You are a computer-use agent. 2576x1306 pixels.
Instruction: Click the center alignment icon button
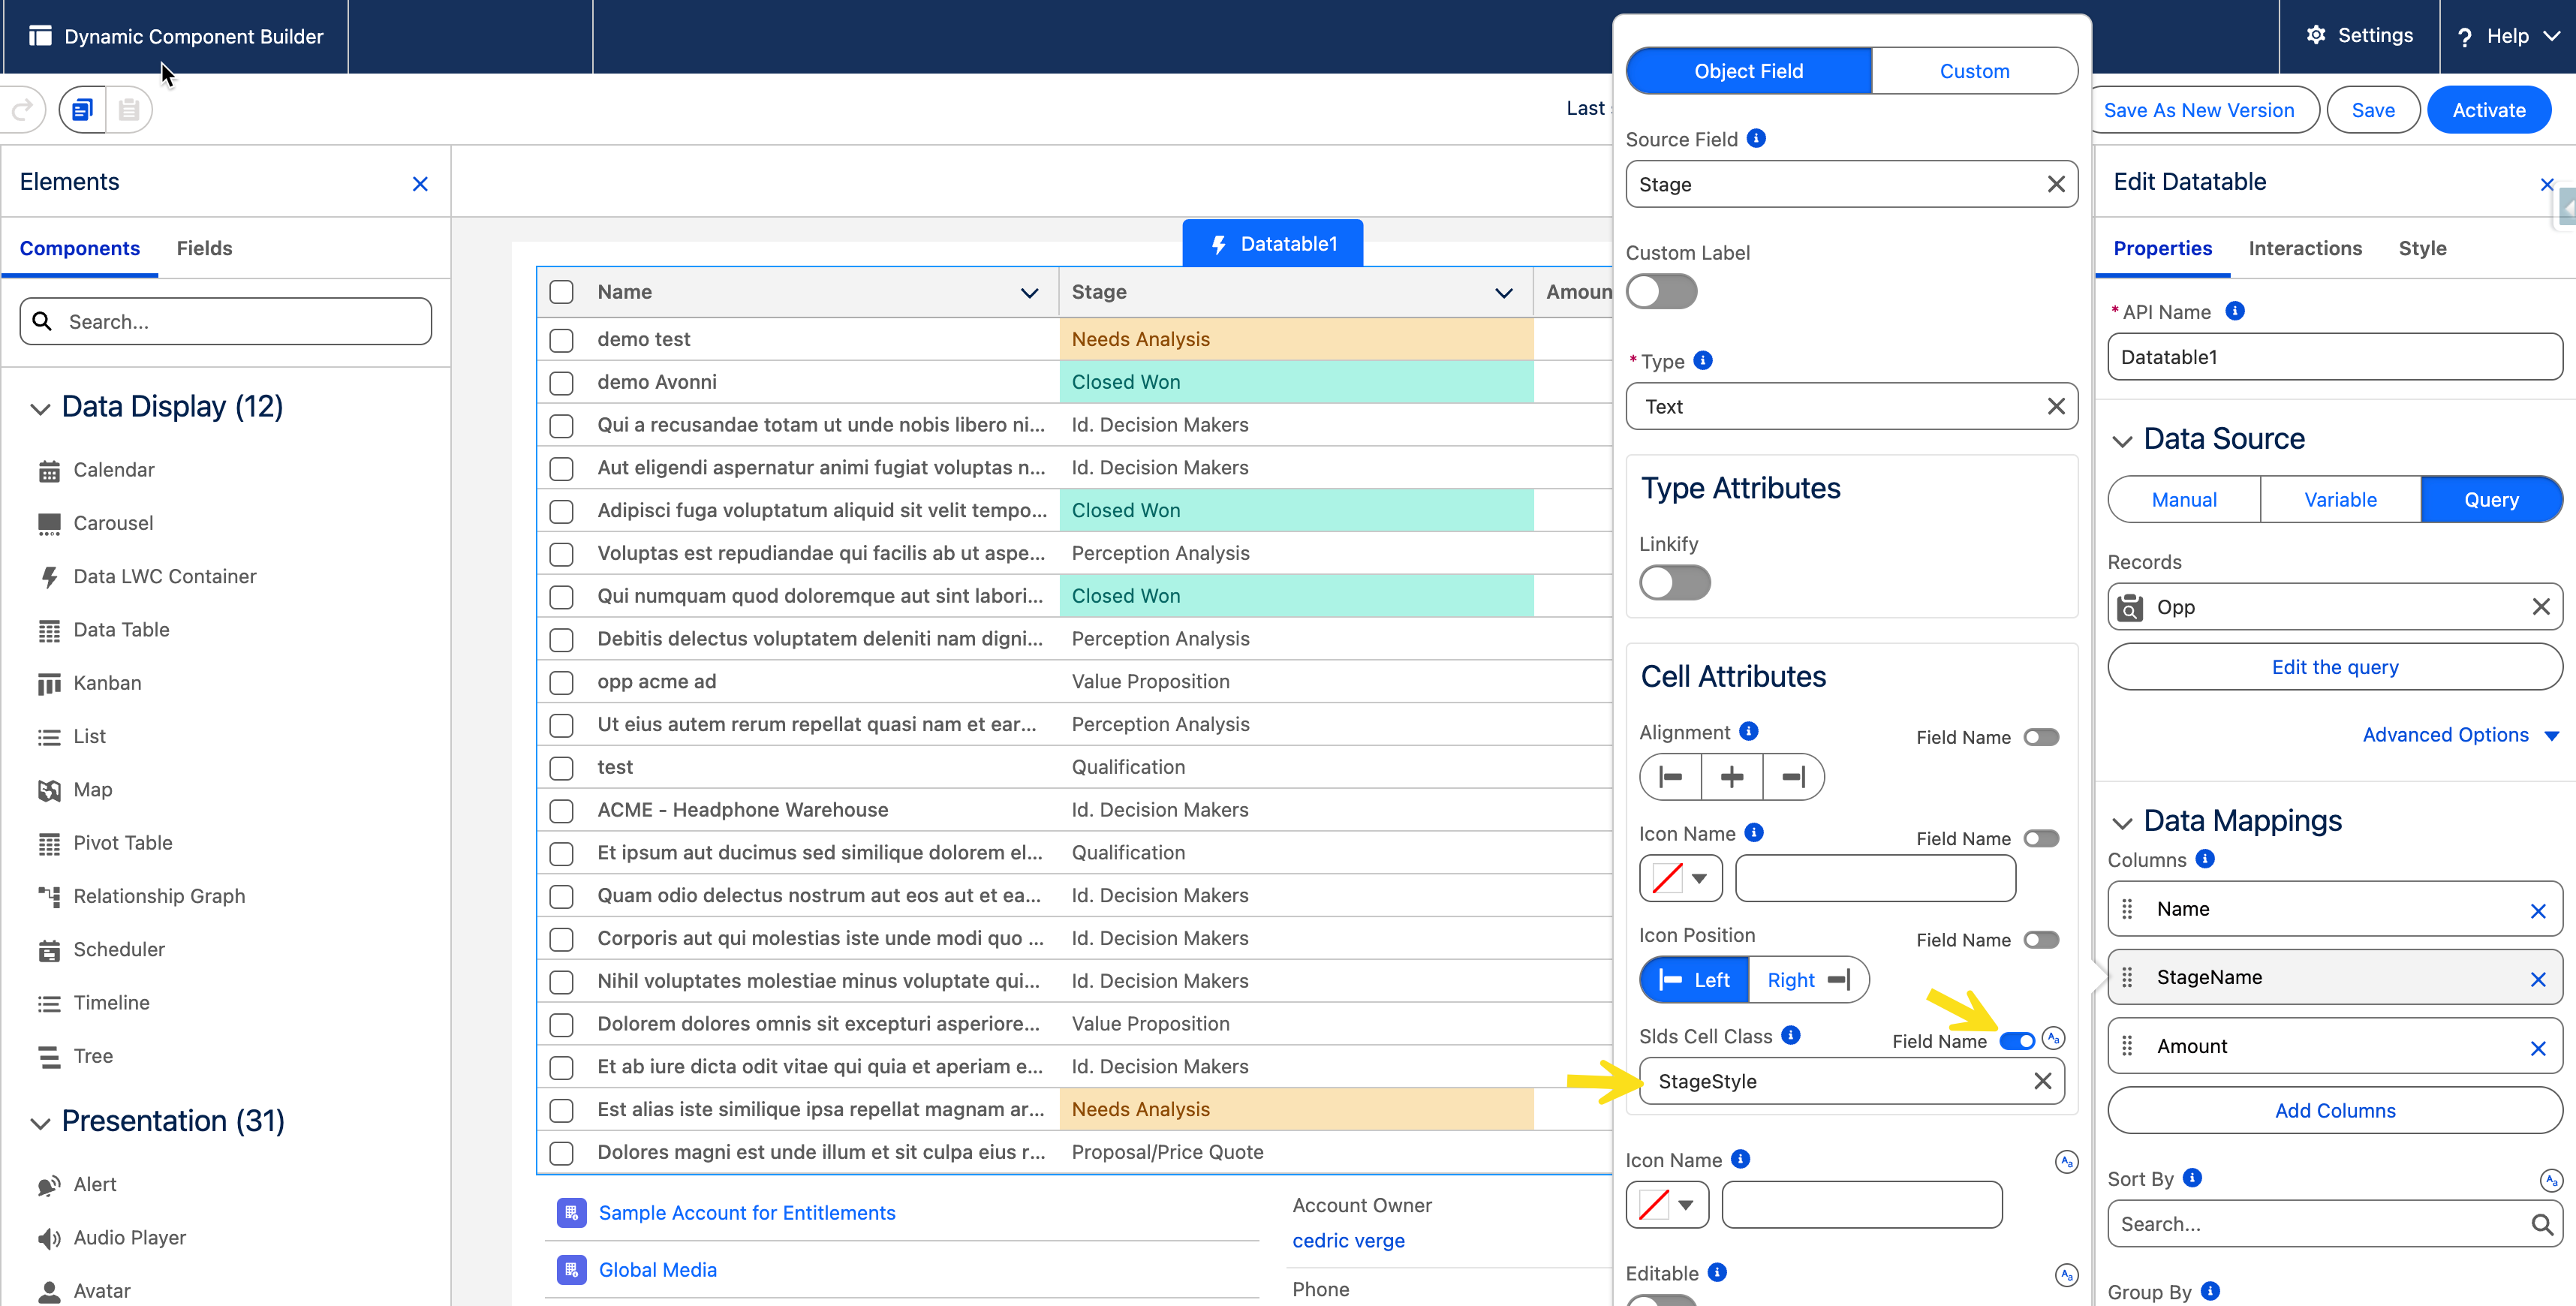click(1732, 777)
